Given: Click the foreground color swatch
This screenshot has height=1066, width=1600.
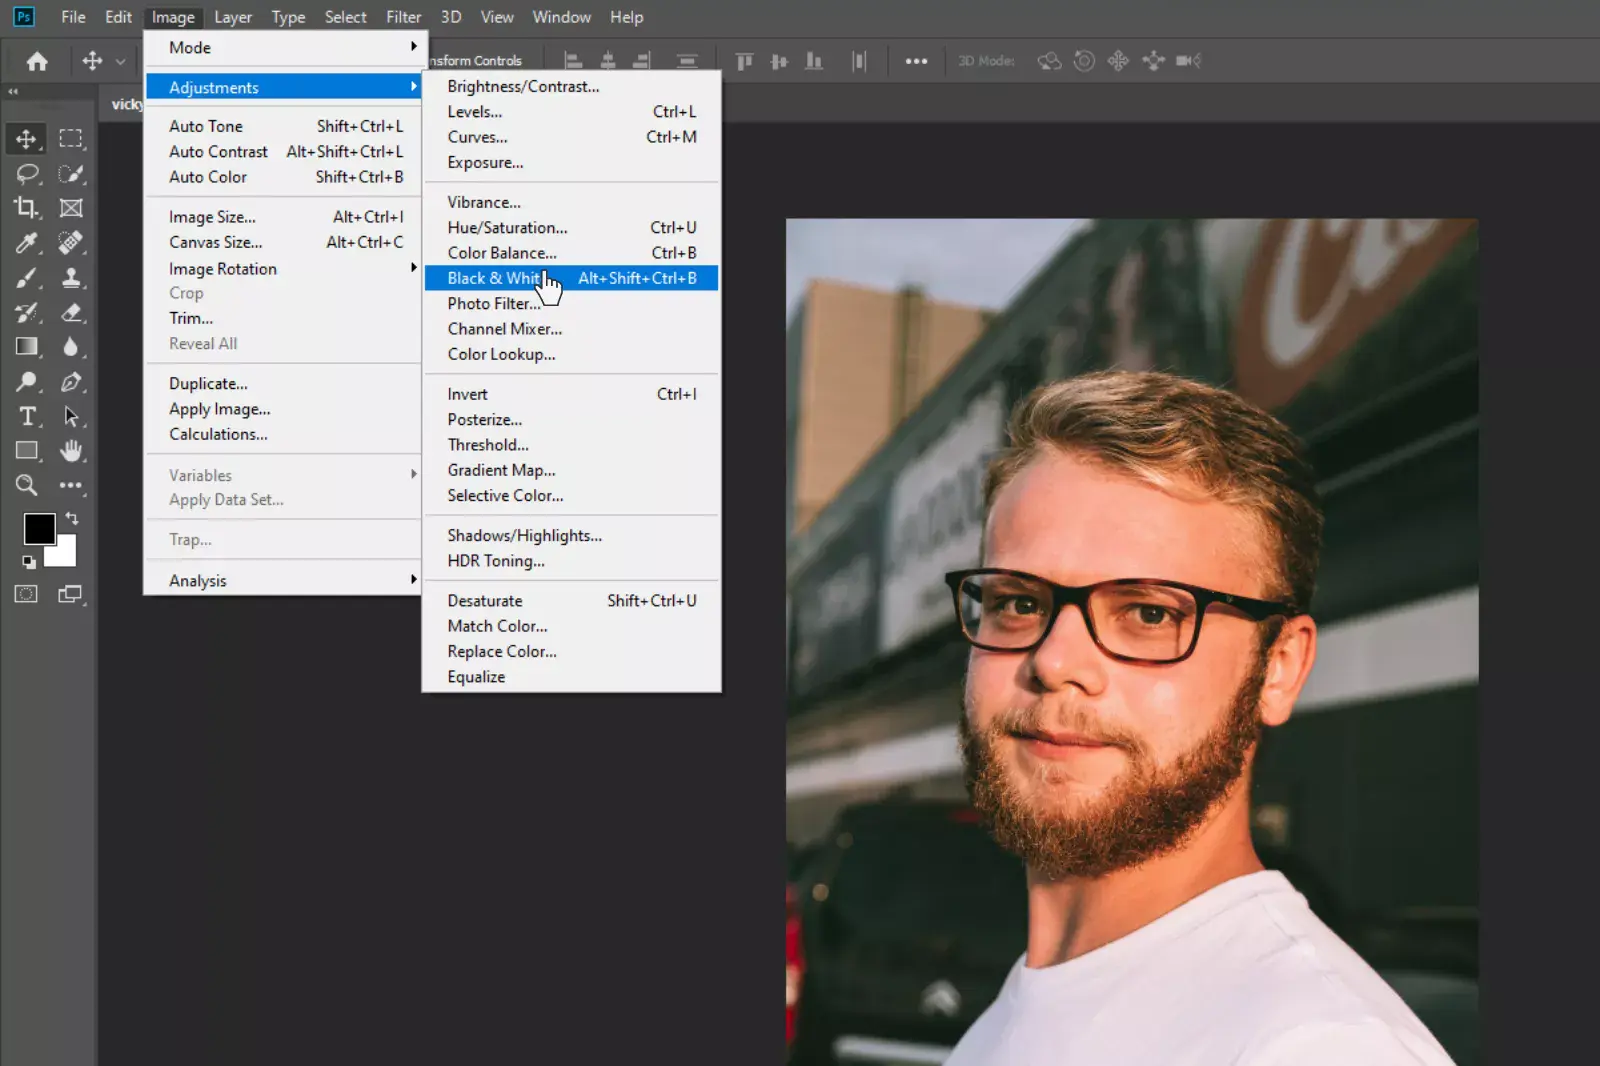Looking at the screenshot, I should 40,528.
